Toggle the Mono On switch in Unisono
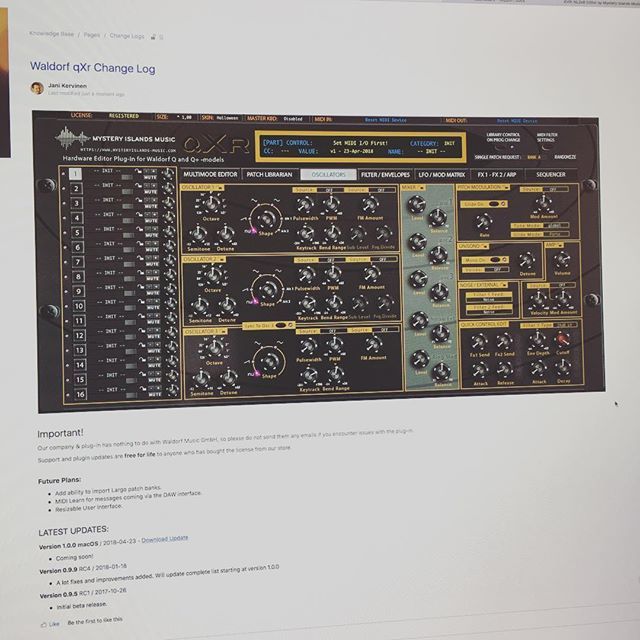This screenshot has height=640, width=640. pos(495,260)
